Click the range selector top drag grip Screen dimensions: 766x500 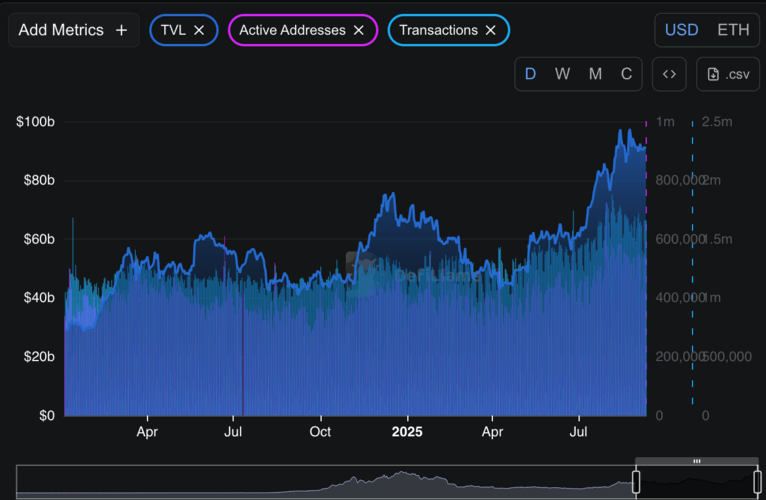click(696, 461)
